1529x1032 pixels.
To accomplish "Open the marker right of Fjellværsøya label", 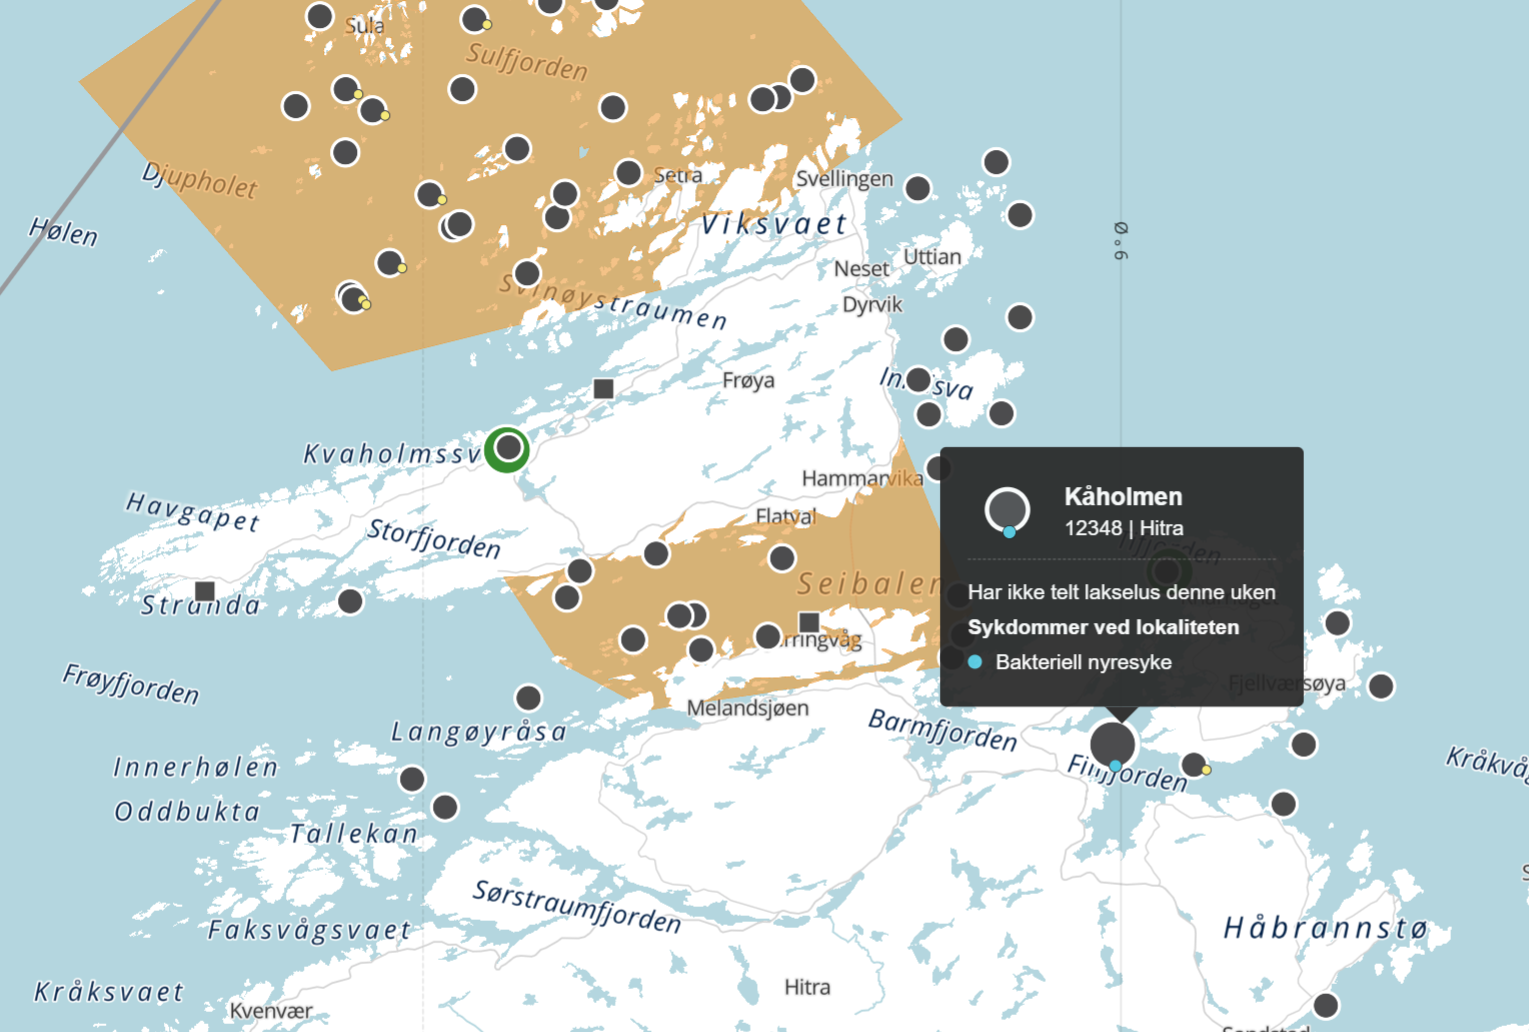I will (x=1381, y=686).
